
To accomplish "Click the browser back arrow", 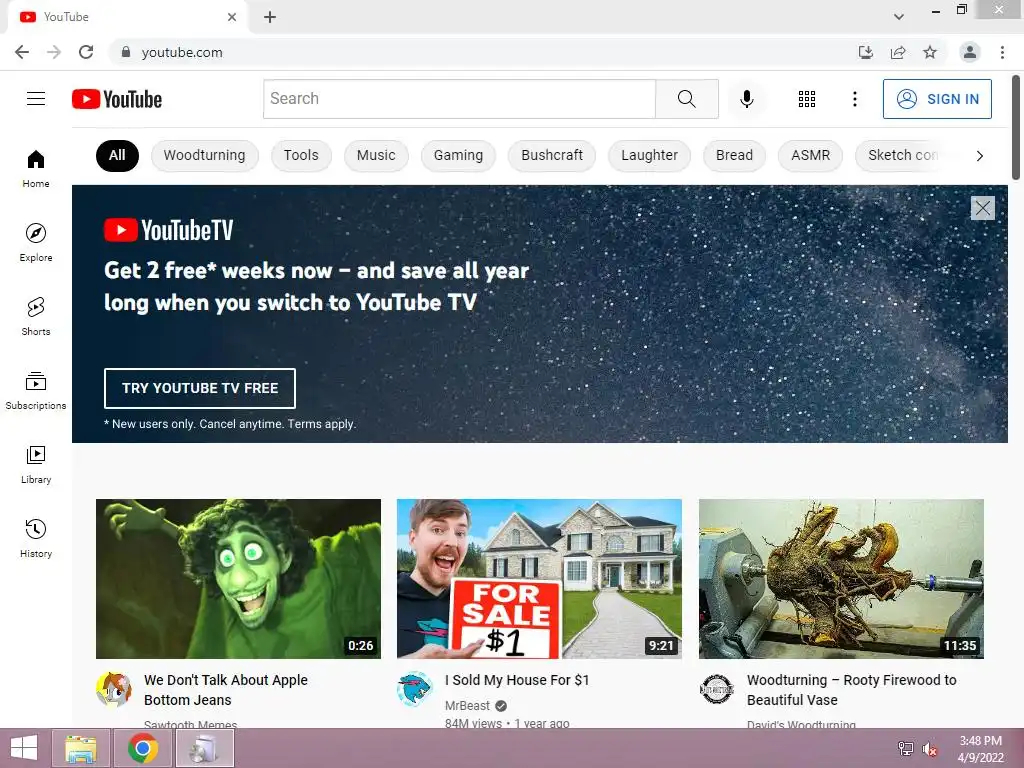I will pos(22,52).
